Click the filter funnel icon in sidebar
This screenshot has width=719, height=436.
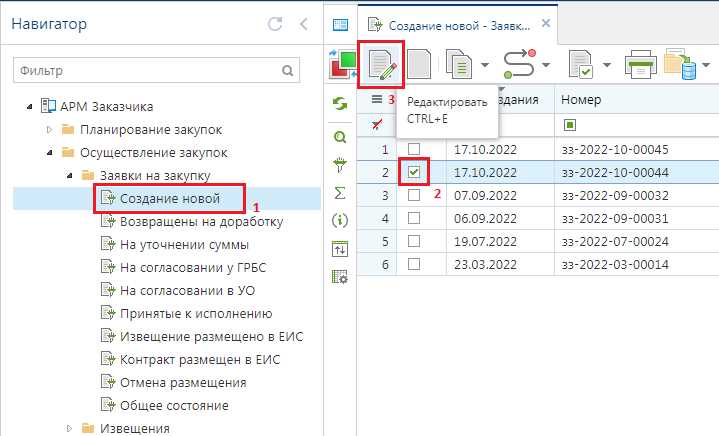340,165
